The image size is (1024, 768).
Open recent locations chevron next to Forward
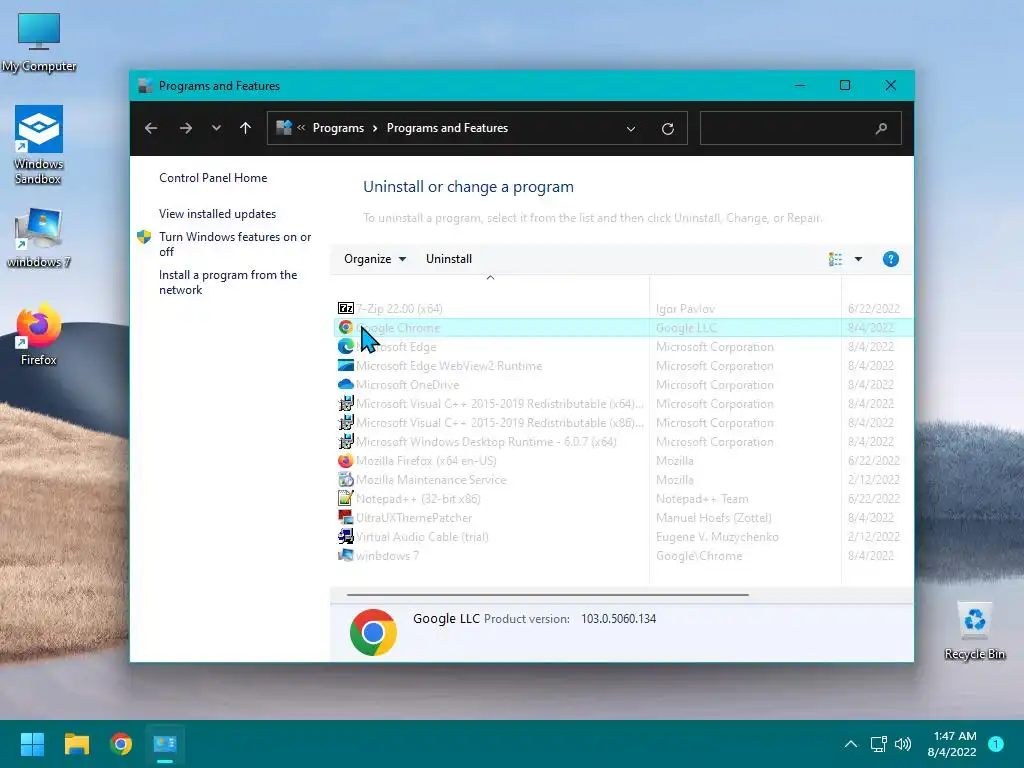click(x=216, y=128)
